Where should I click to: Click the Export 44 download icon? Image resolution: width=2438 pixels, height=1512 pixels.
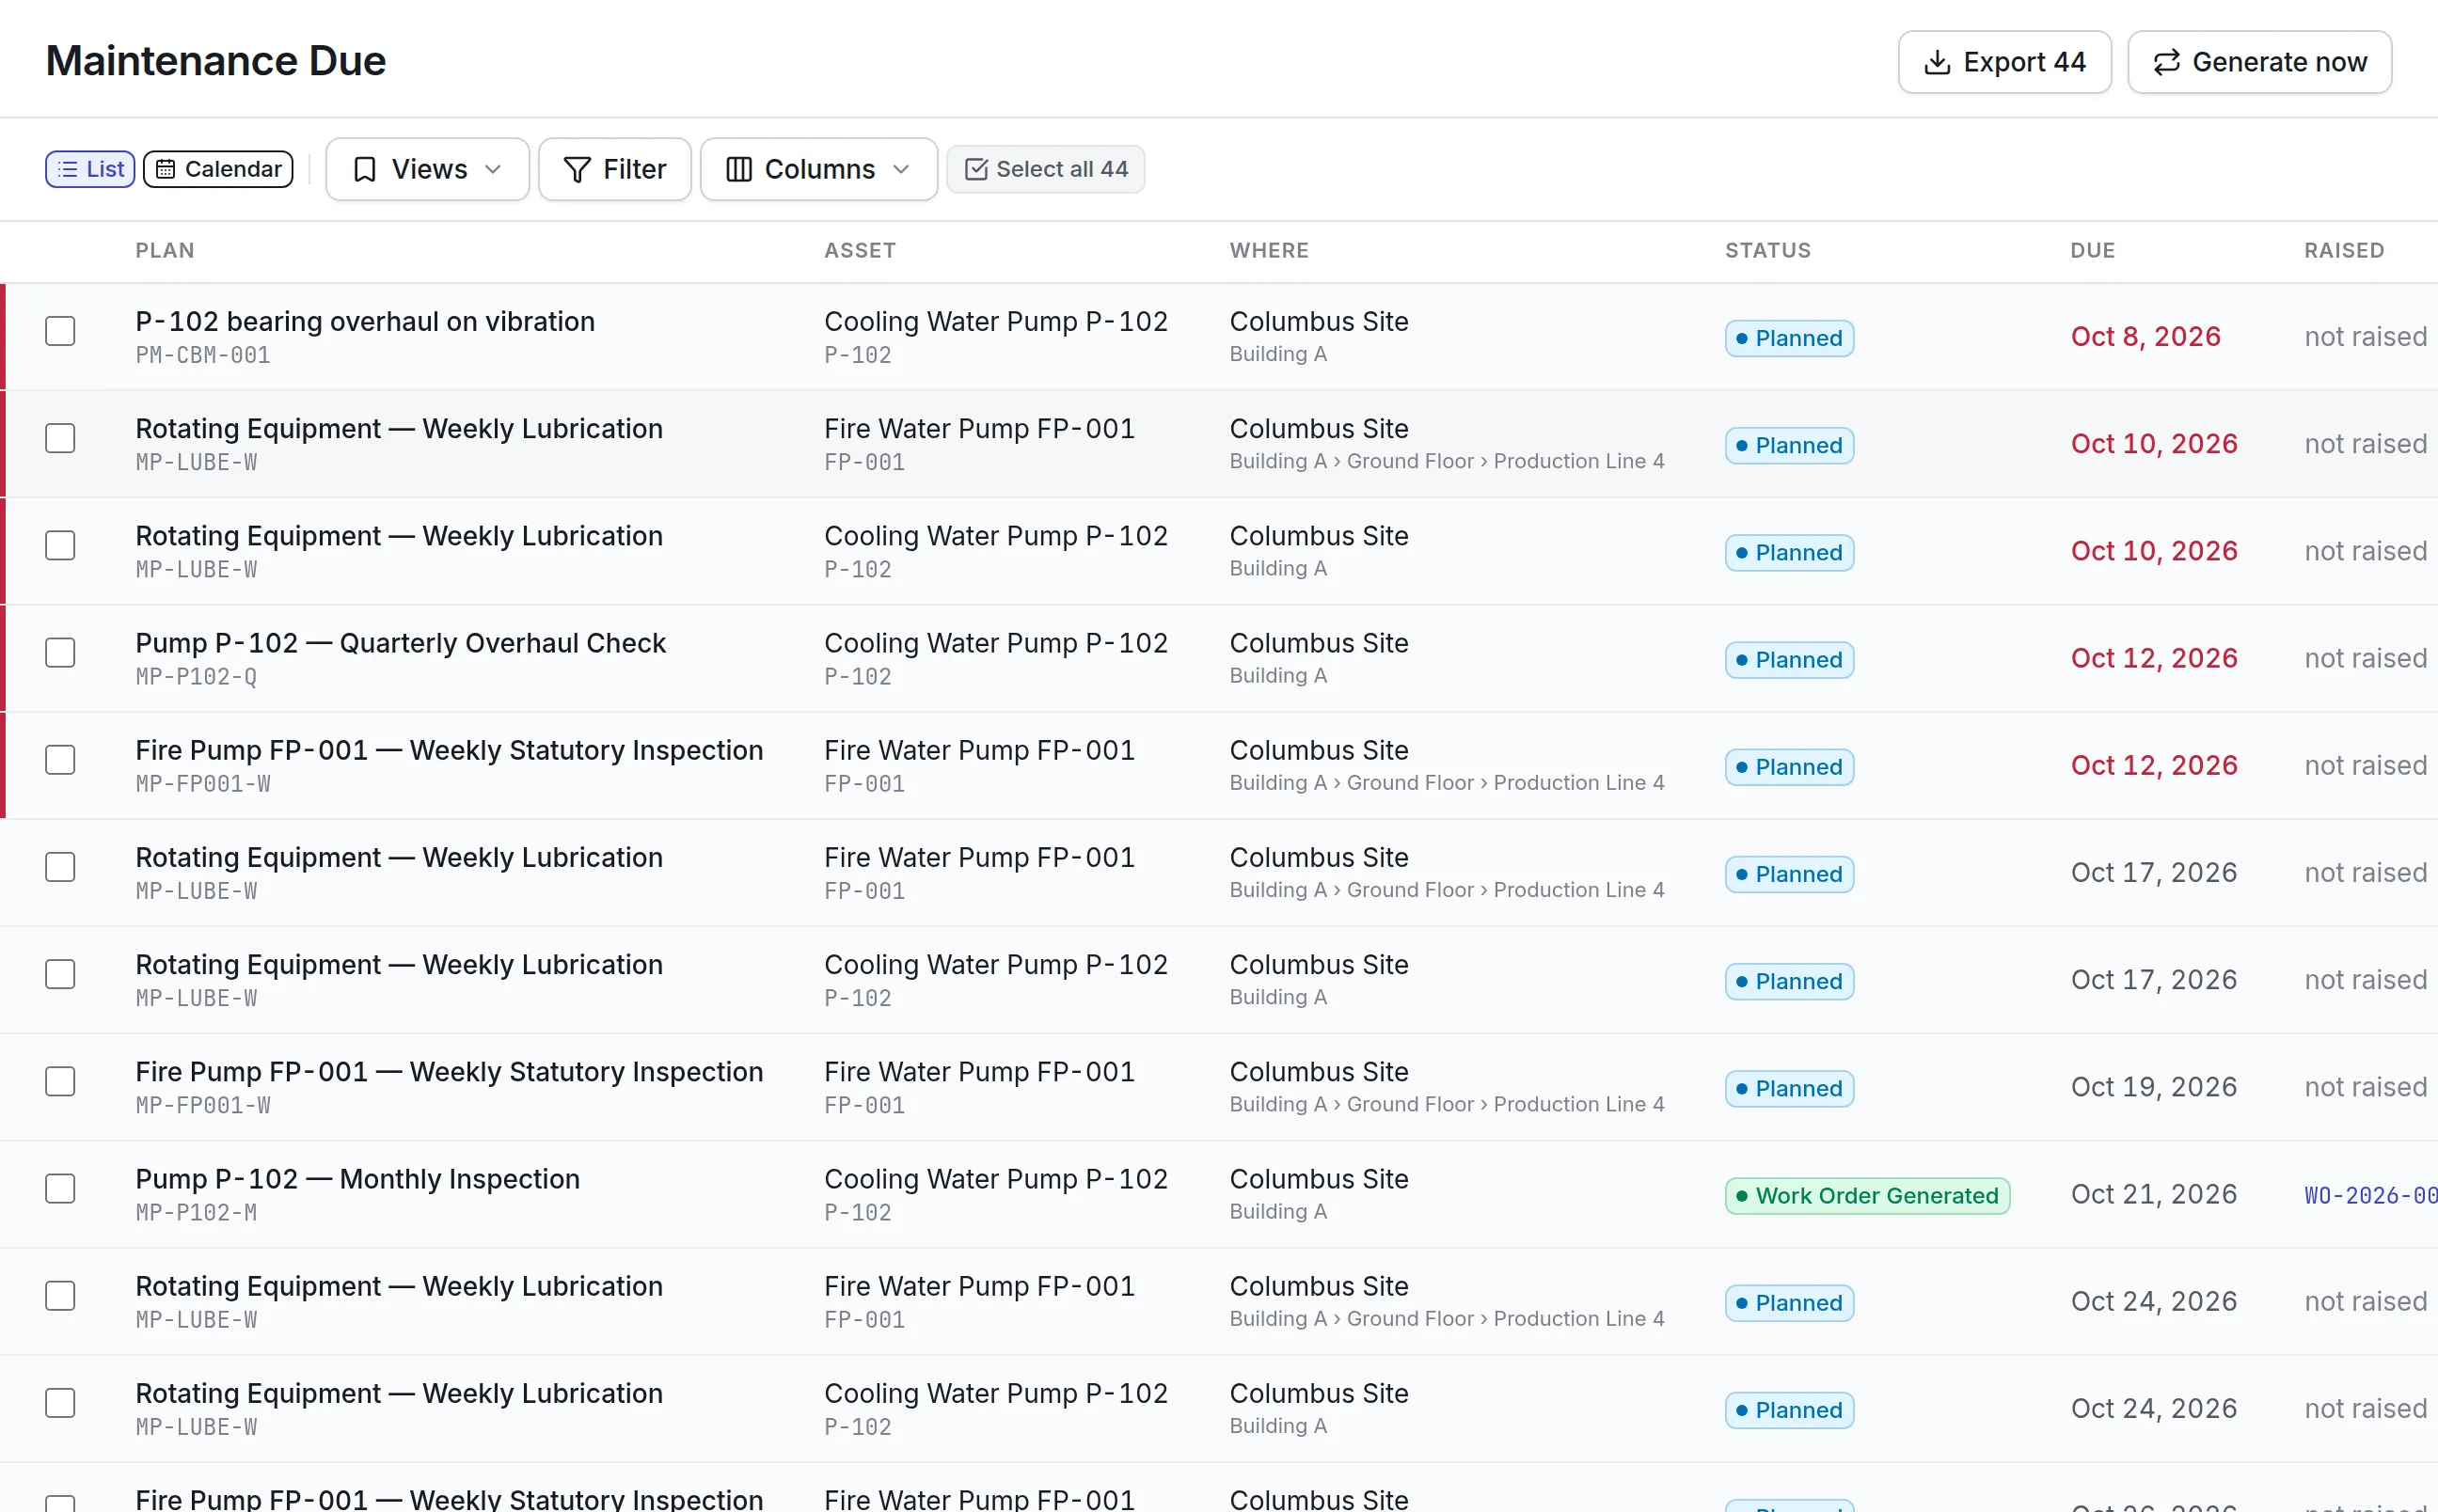click(x=1937, y=62)
